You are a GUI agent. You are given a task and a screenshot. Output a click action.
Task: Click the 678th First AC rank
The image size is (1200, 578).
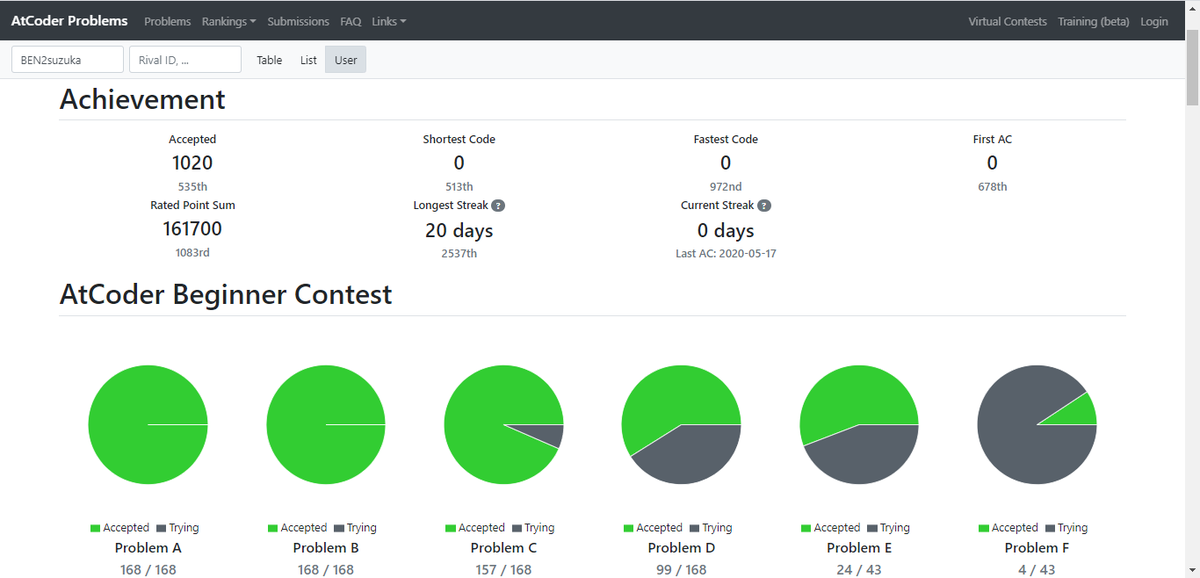992,187
